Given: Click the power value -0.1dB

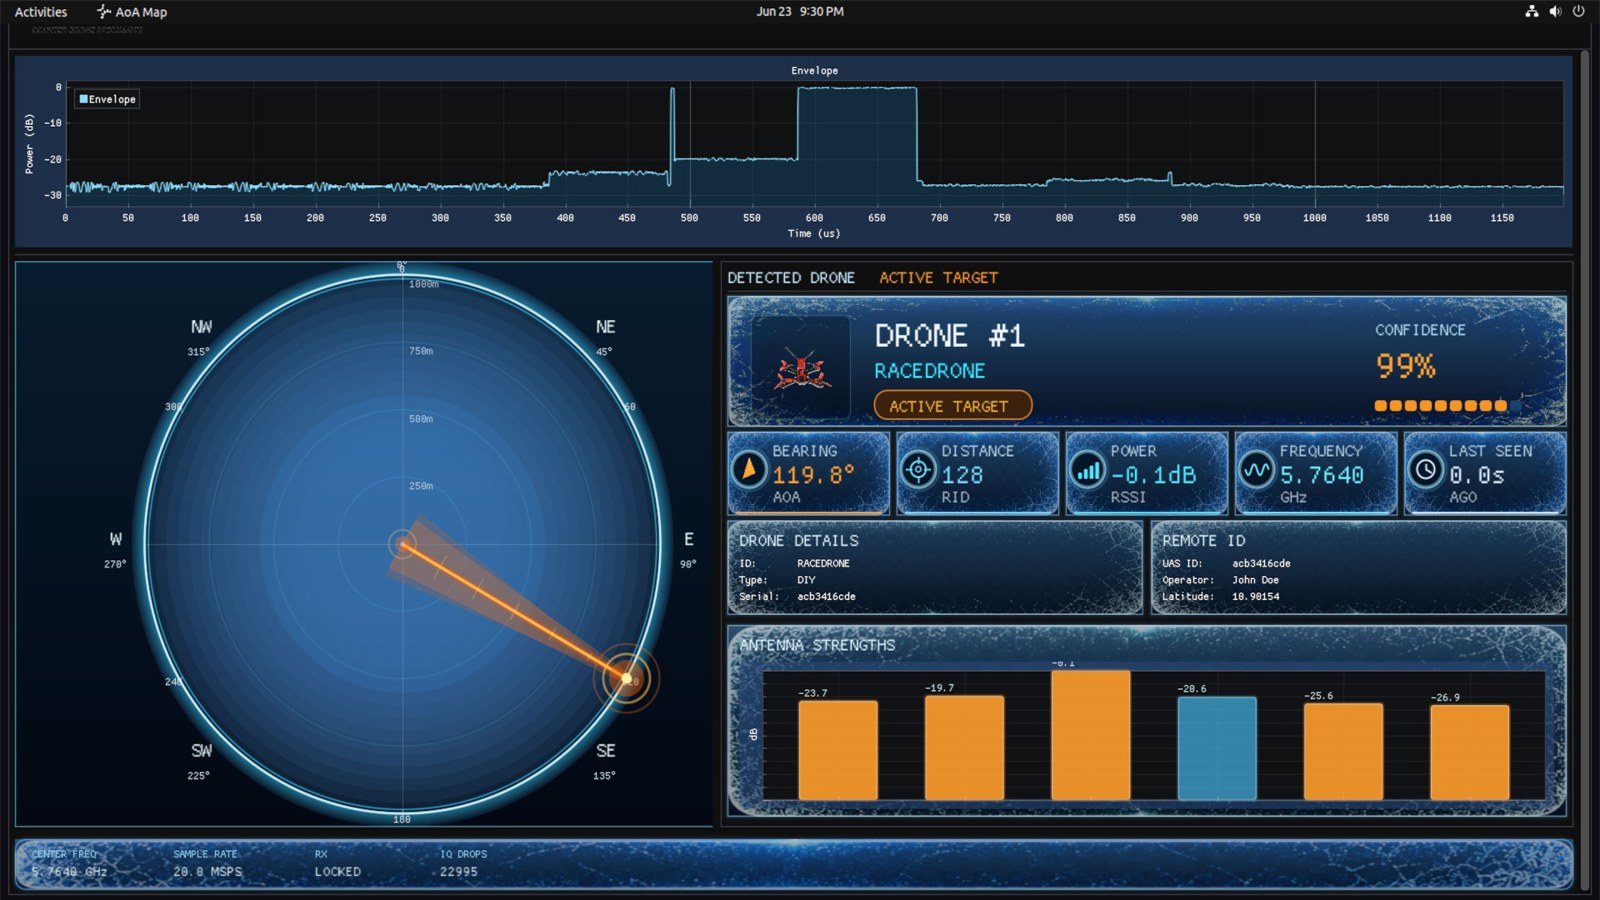Looking at the screenshot, I should (1153, 475).
